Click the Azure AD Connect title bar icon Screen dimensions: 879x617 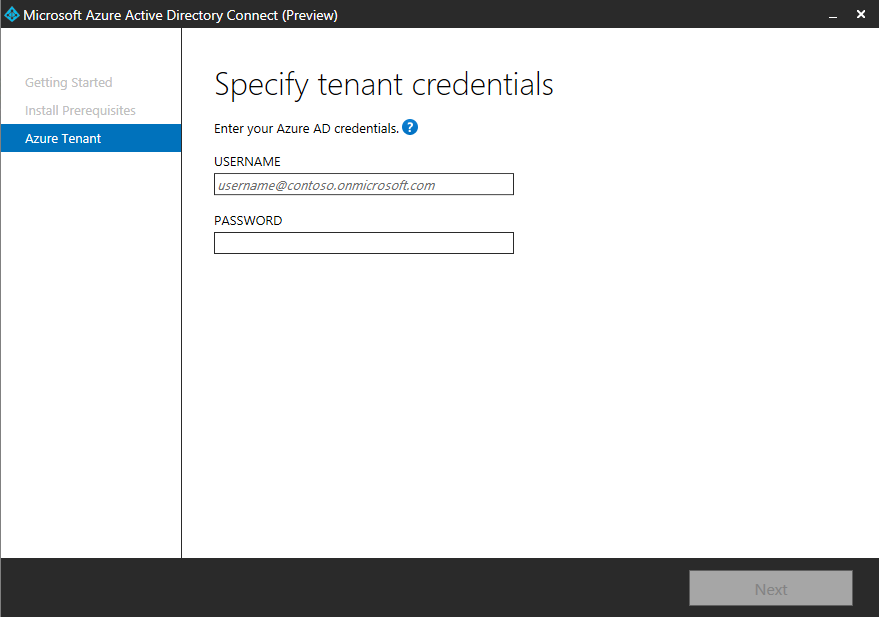point(11,15)
